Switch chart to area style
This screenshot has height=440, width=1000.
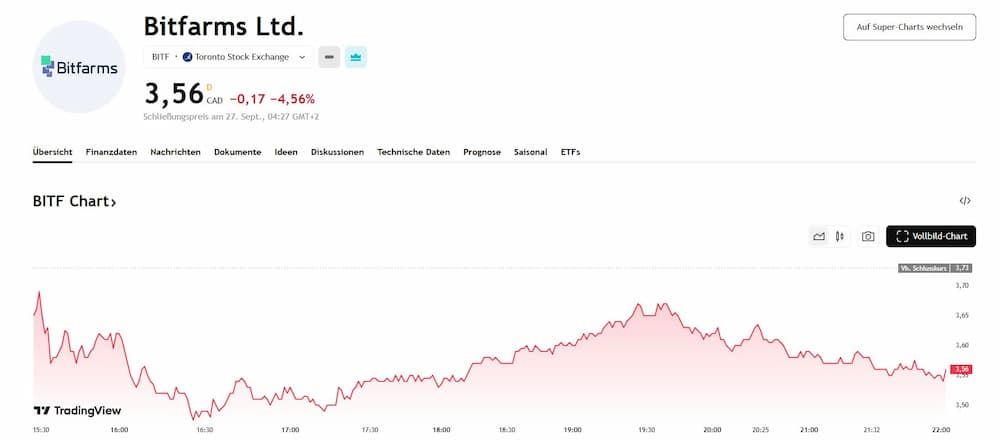pos(819,236)
